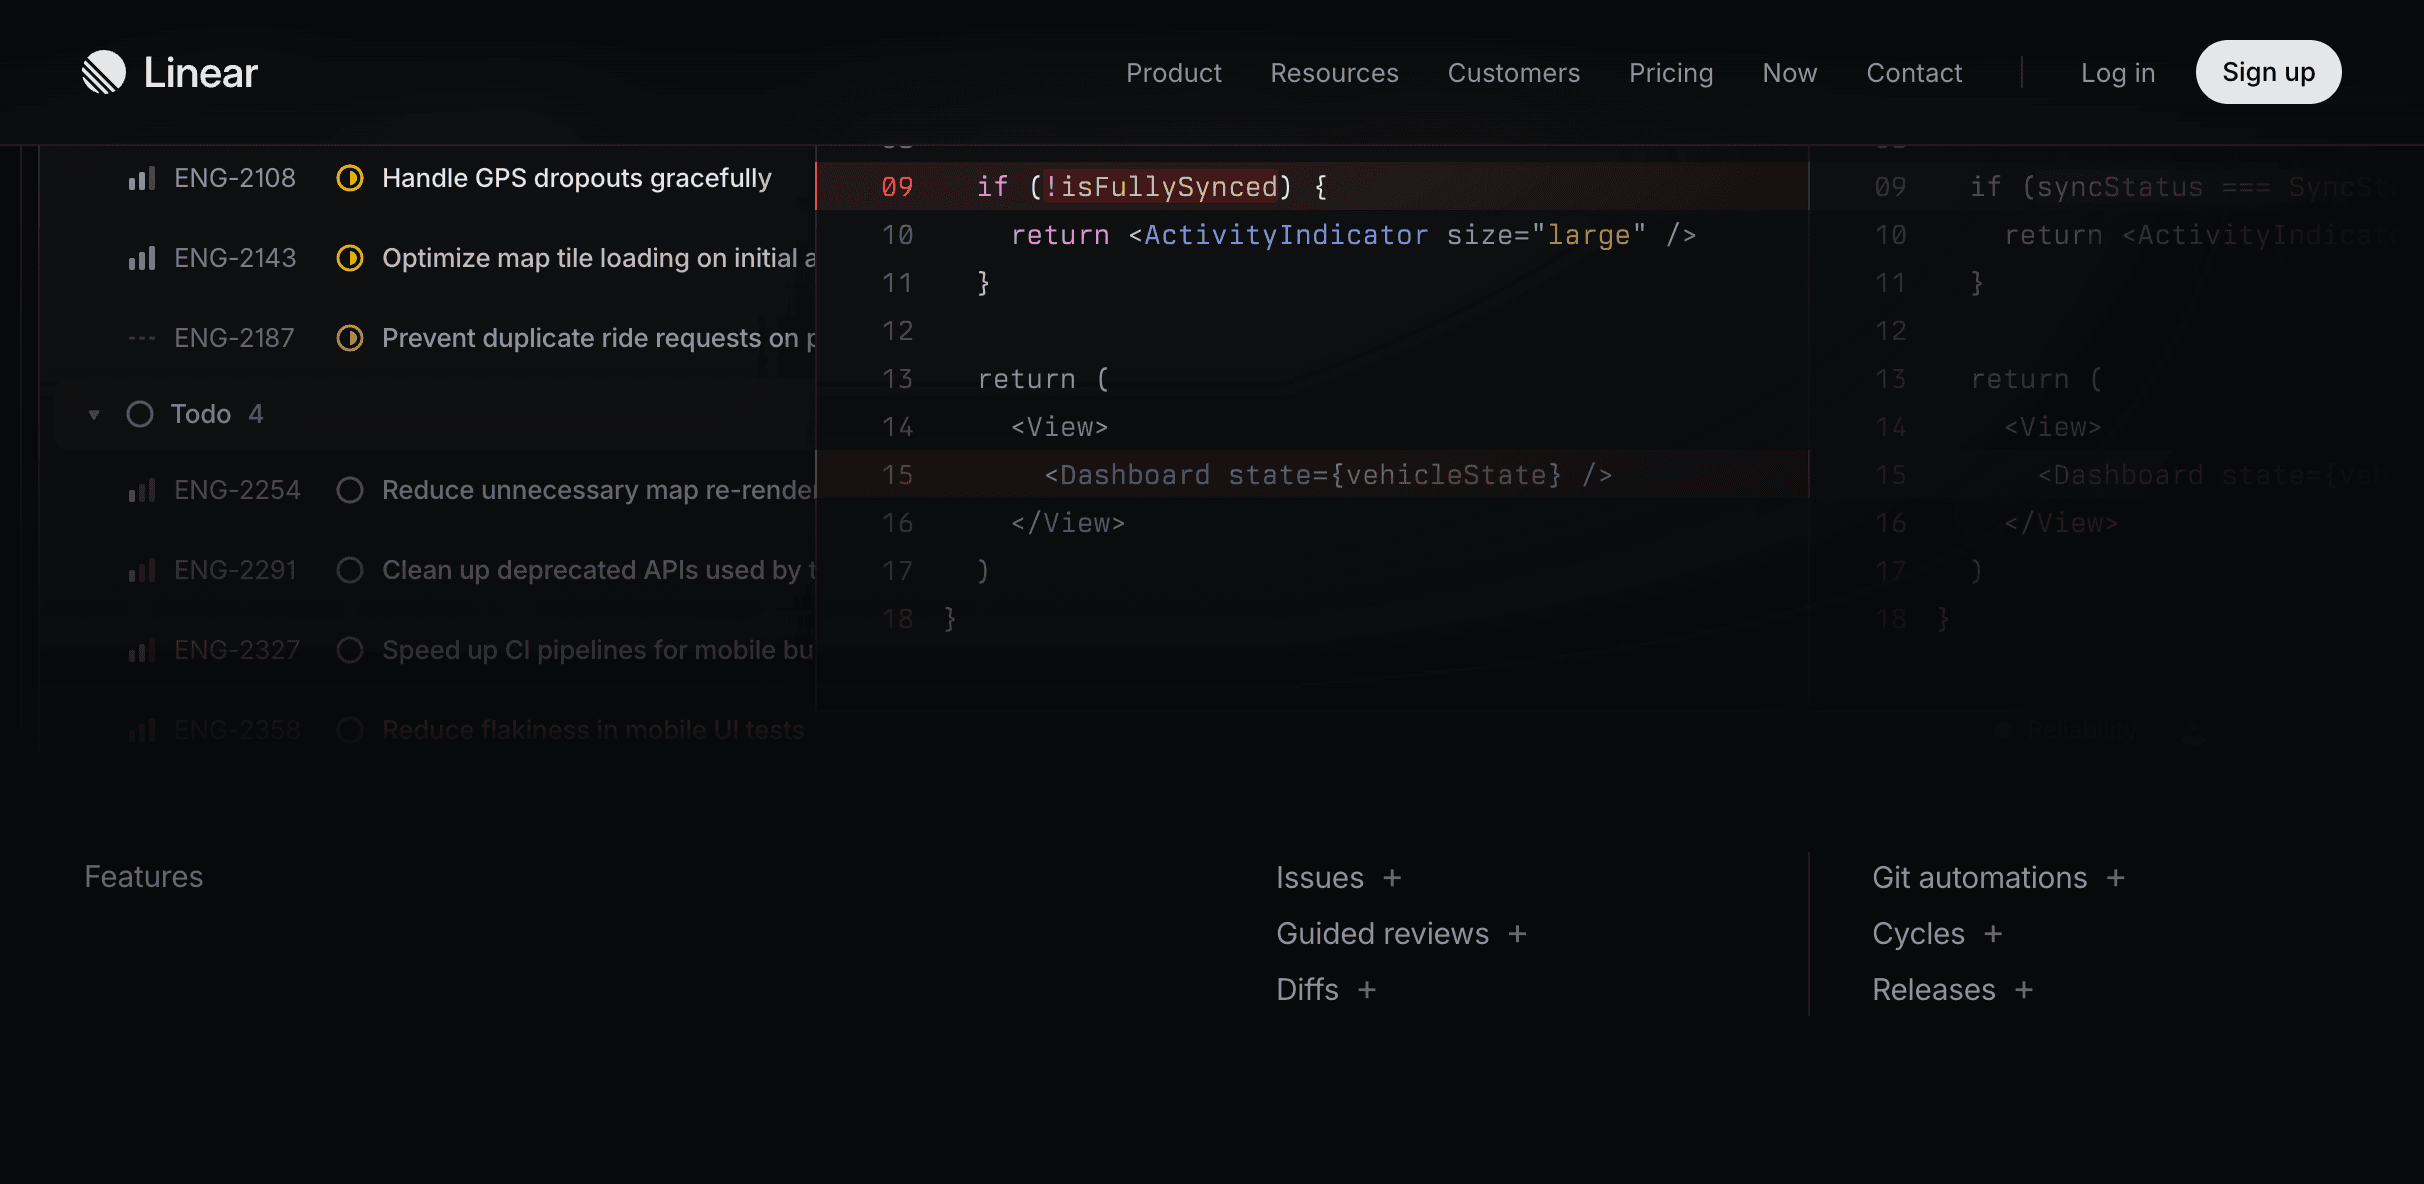Open the Product menu
Image resolution: width=2424 pixels, height=1184 pixels.
[1173, 73]
